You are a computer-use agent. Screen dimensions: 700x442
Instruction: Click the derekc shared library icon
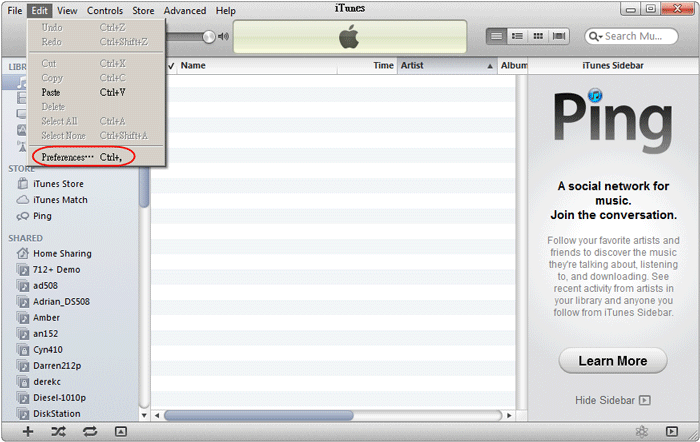[22, 382]
